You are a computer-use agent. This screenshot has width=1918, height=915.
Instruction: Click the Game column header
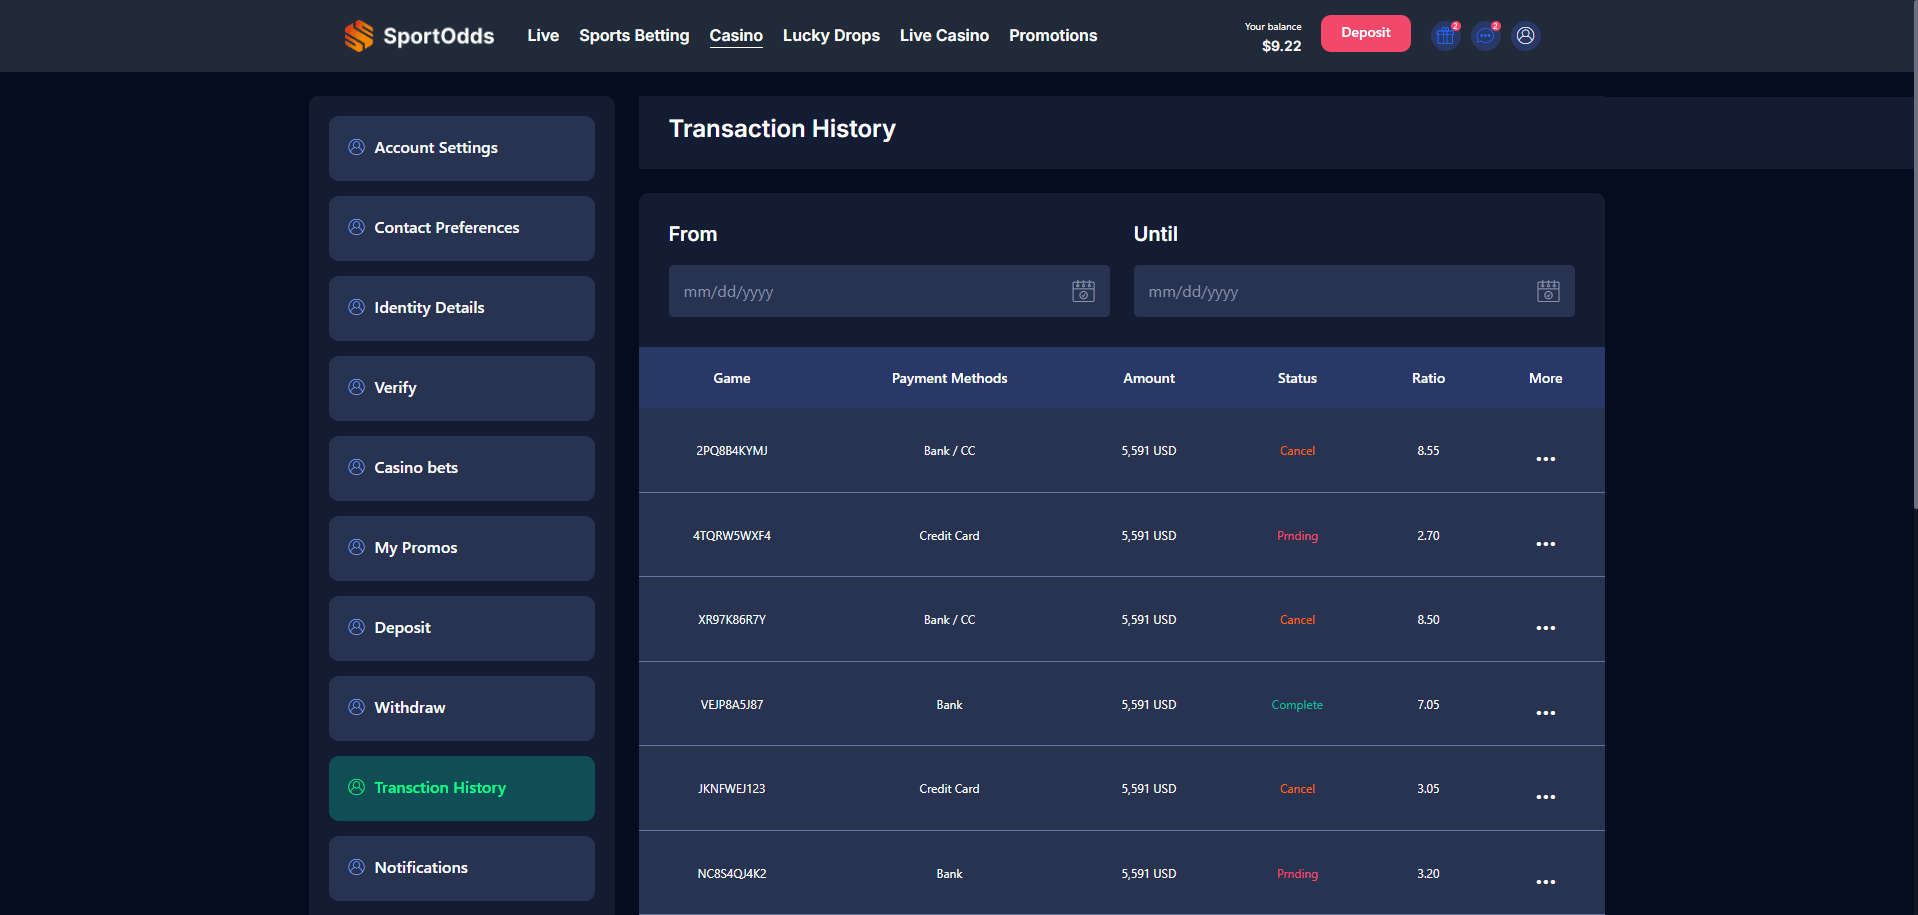tap(732, 378)
